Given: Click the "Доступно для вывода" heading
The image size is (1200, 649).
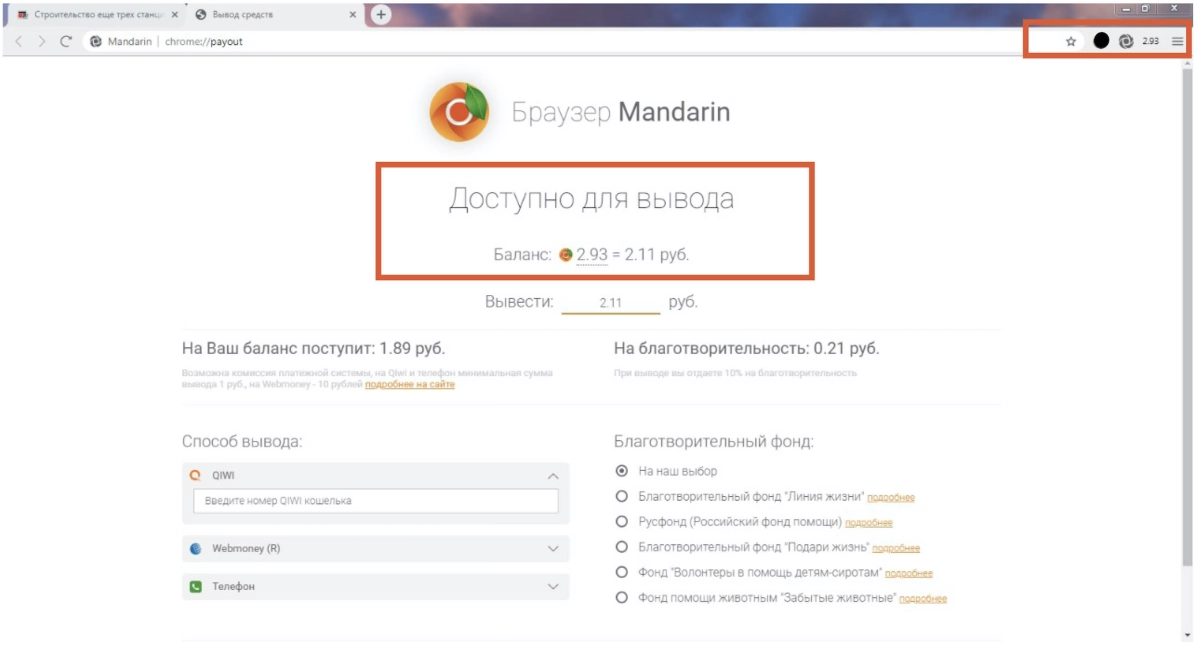Looking at the screenshot, I should (x=591, y=199).
